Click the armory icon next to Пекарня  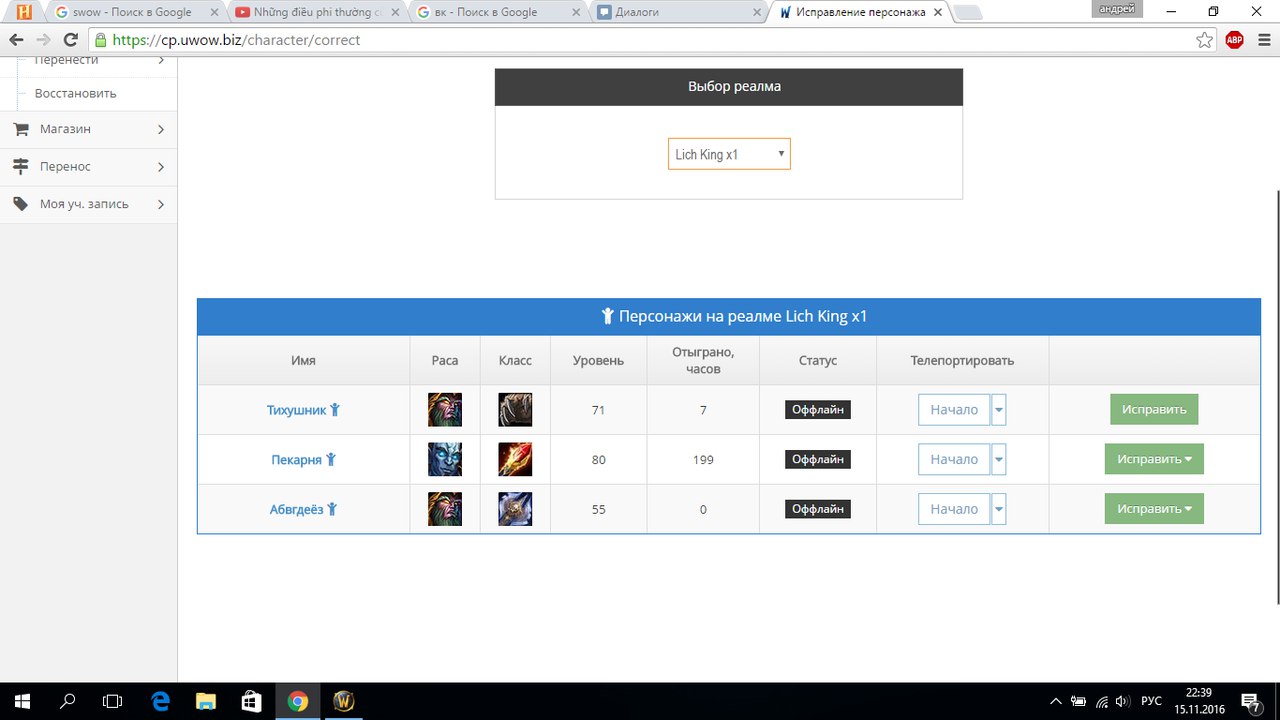coord(331,459)
